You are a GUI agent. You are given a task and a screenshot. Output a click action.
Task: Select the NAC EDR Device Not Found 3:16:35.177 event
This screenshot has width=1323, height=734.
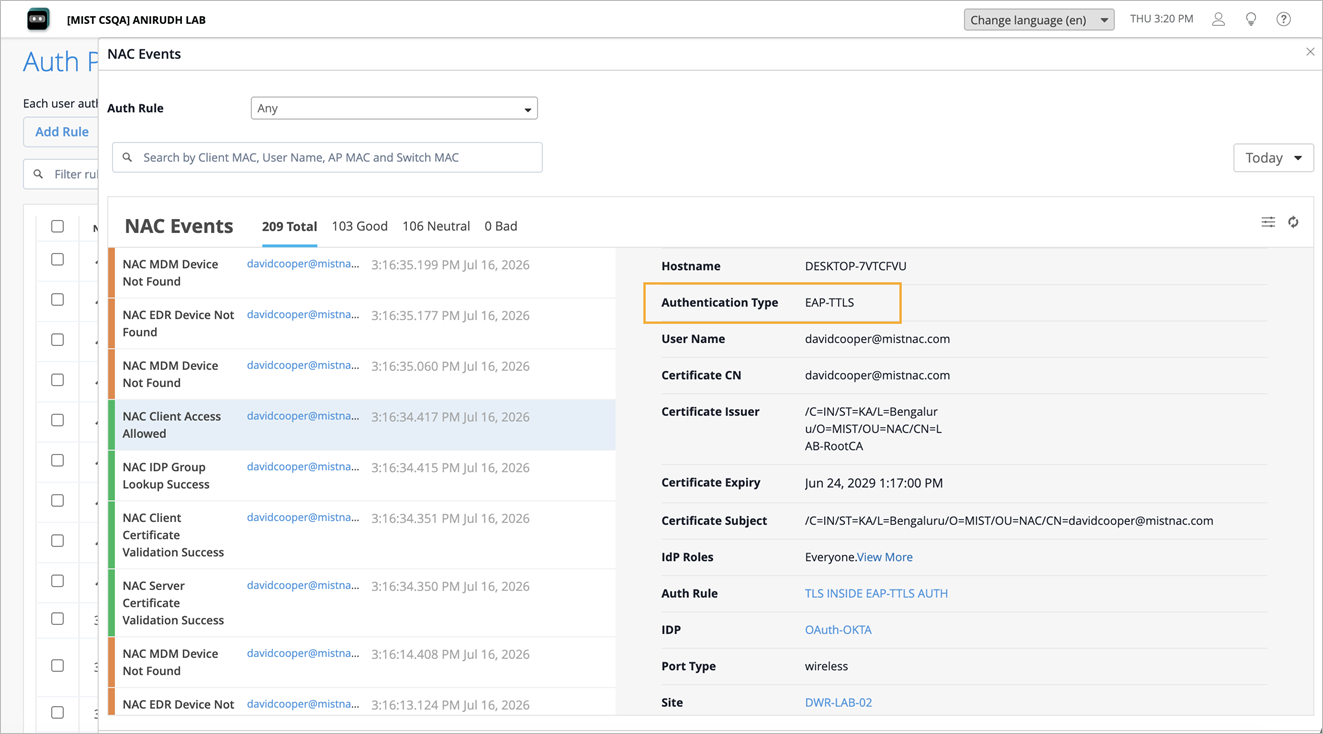coord(362,323)
